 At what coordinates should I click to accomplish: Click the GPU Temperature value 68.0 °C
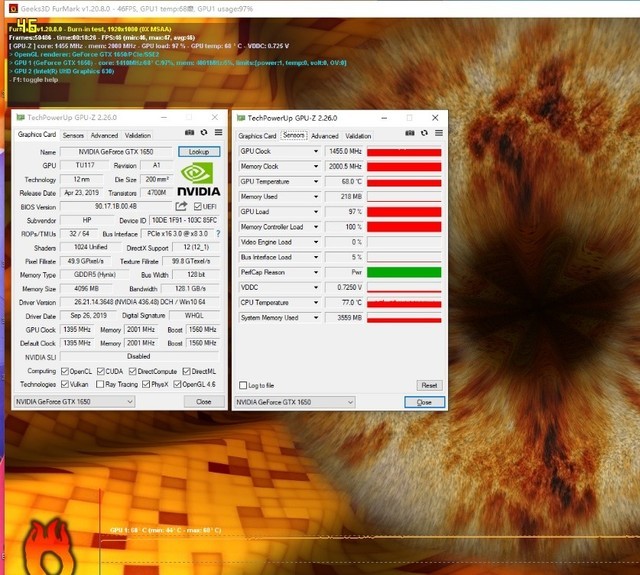[x=344, y=182]
